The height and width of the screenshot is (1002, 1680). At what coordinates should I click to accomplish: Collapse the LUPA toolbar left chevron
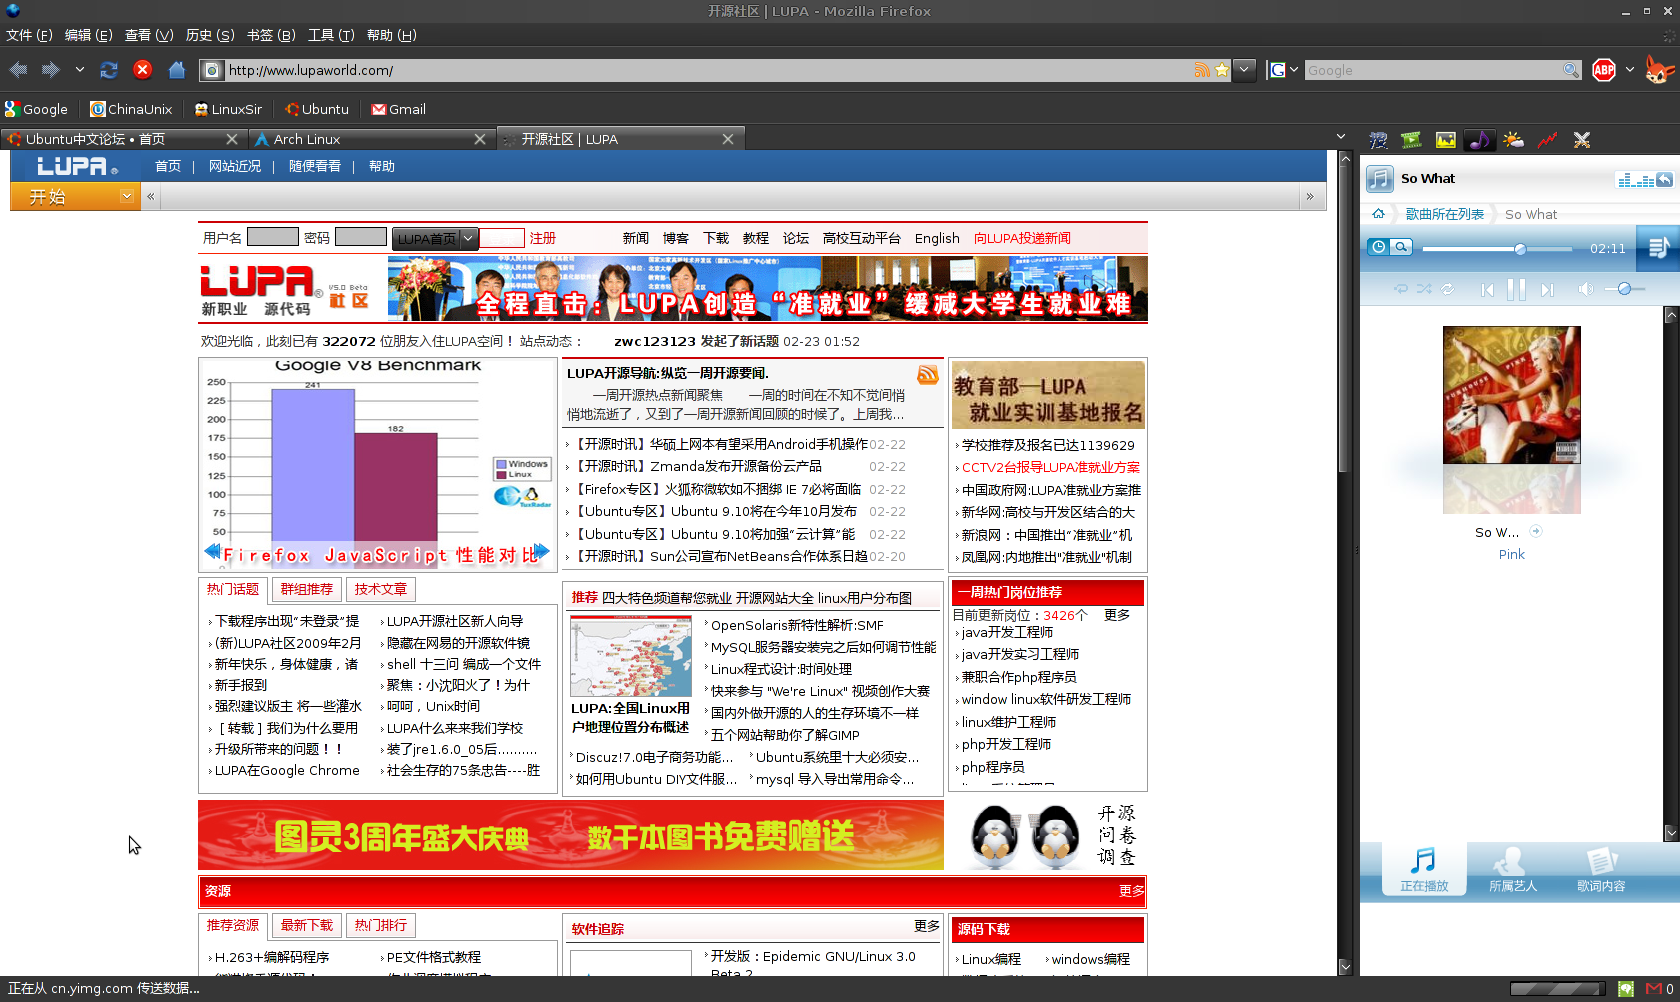click(150, 197)
